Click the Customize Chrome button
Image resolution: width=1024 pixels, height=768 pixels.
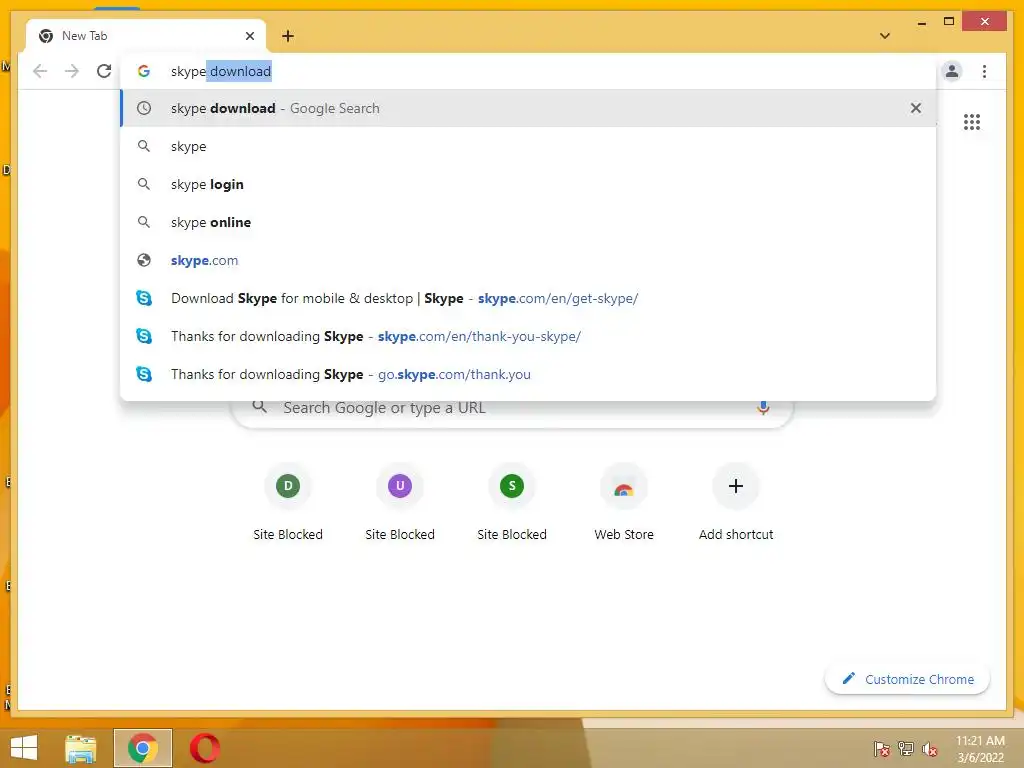[x=907, y=679]
